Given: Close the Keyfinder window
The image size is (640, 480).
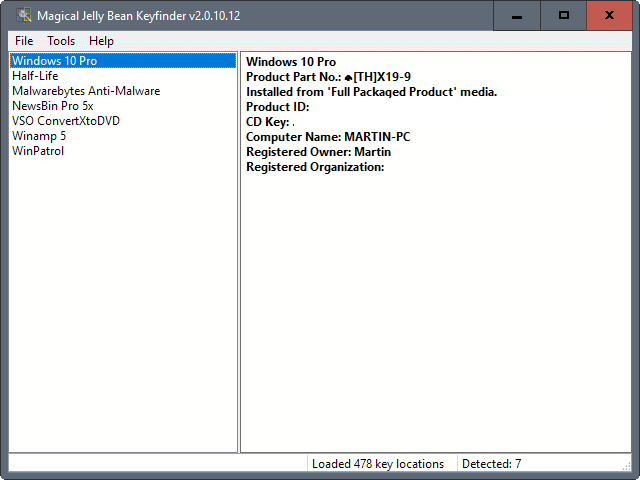Looking at the screenshot, I should pyautogui.click(x=609, y=16).
